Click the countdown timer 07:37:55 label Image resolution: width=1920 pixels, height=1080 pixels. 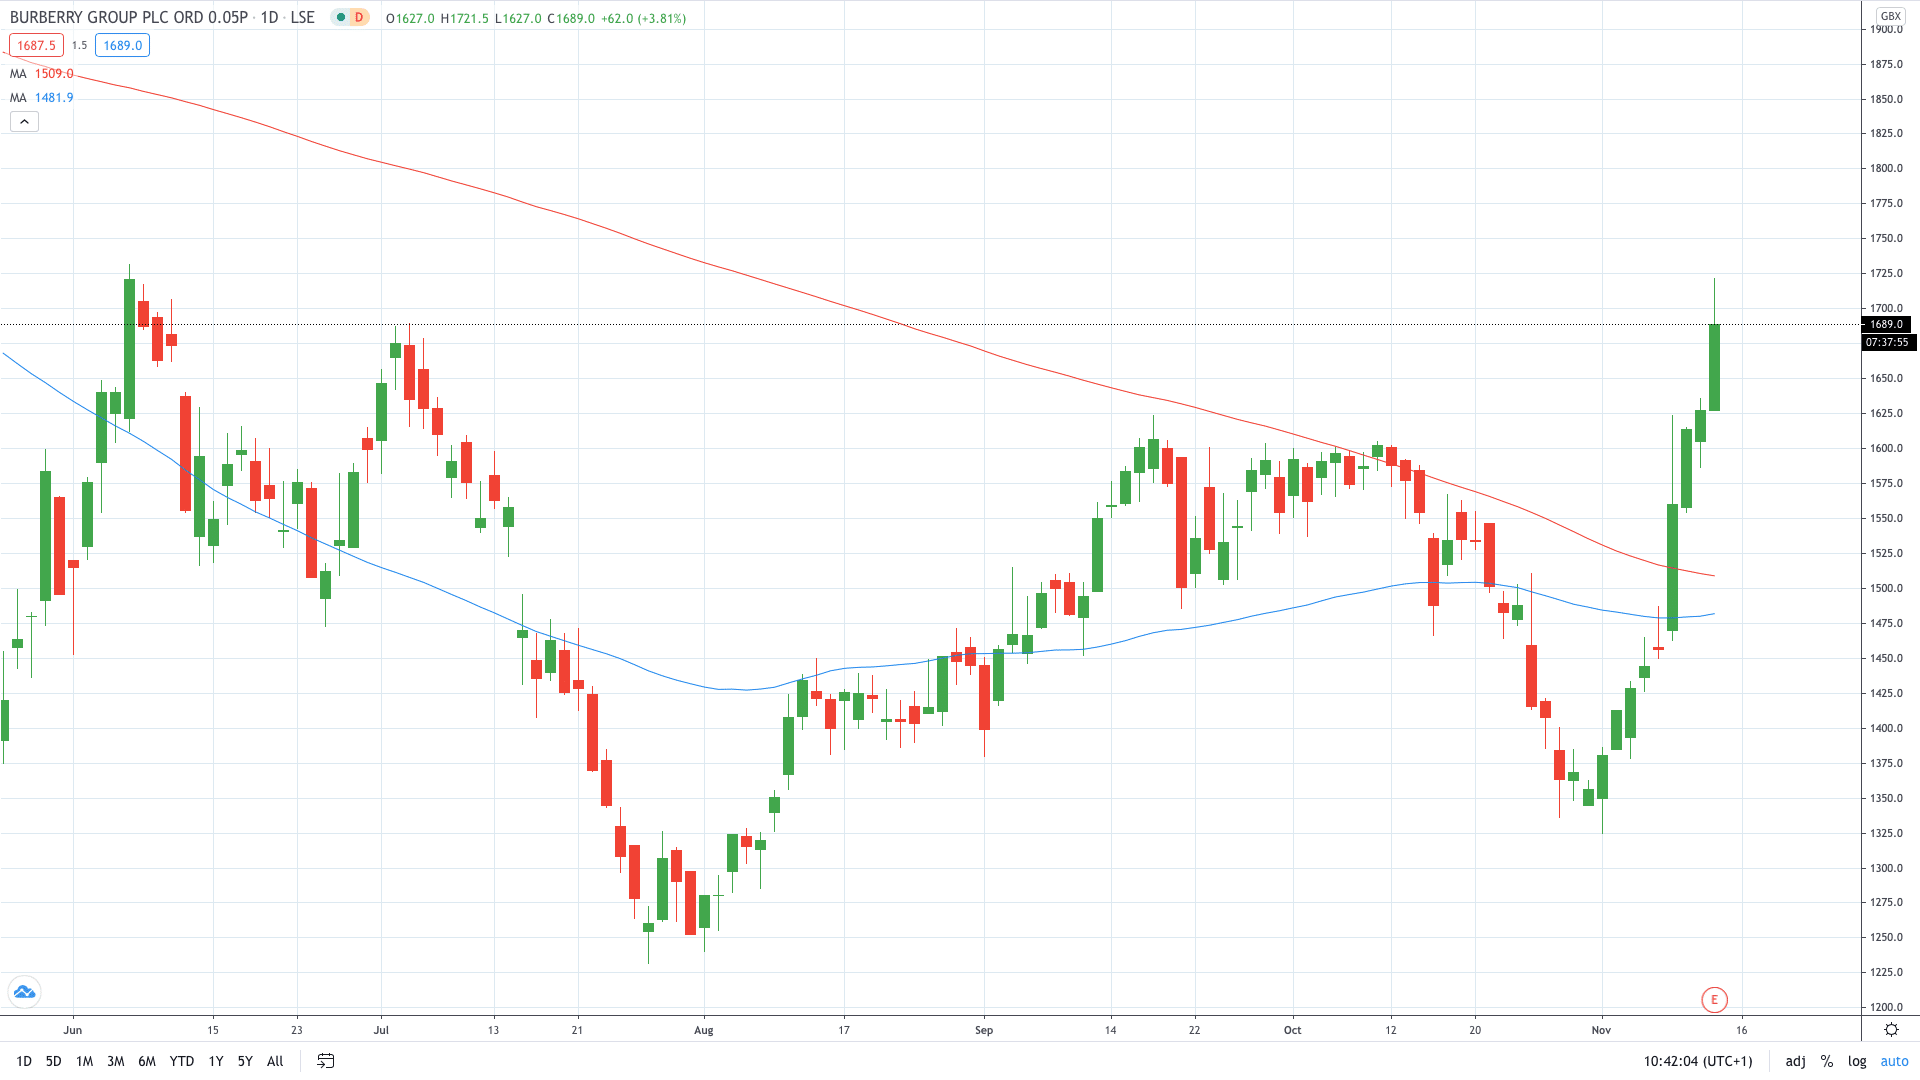point(1887,342)
